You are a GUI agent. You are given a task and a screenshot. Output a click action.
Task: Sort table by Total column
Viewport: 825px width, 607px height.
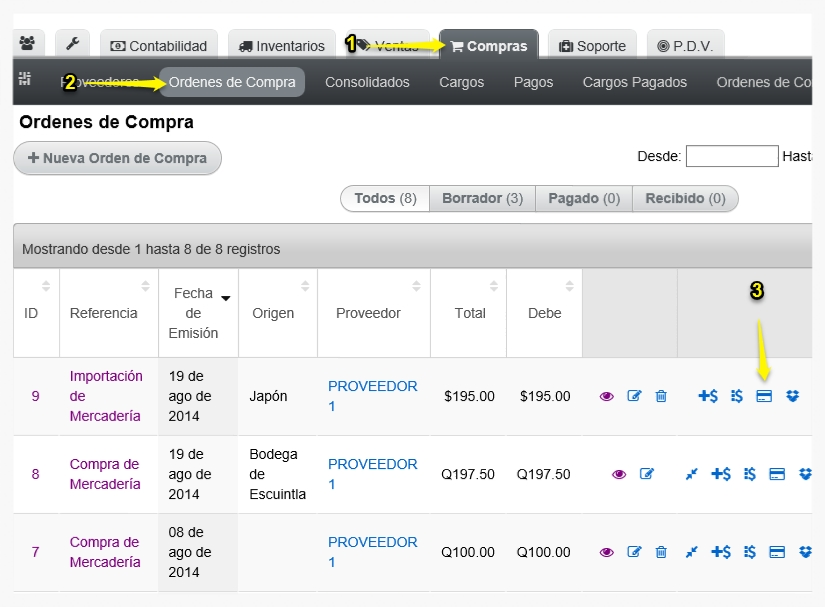(x=468, y=313)
